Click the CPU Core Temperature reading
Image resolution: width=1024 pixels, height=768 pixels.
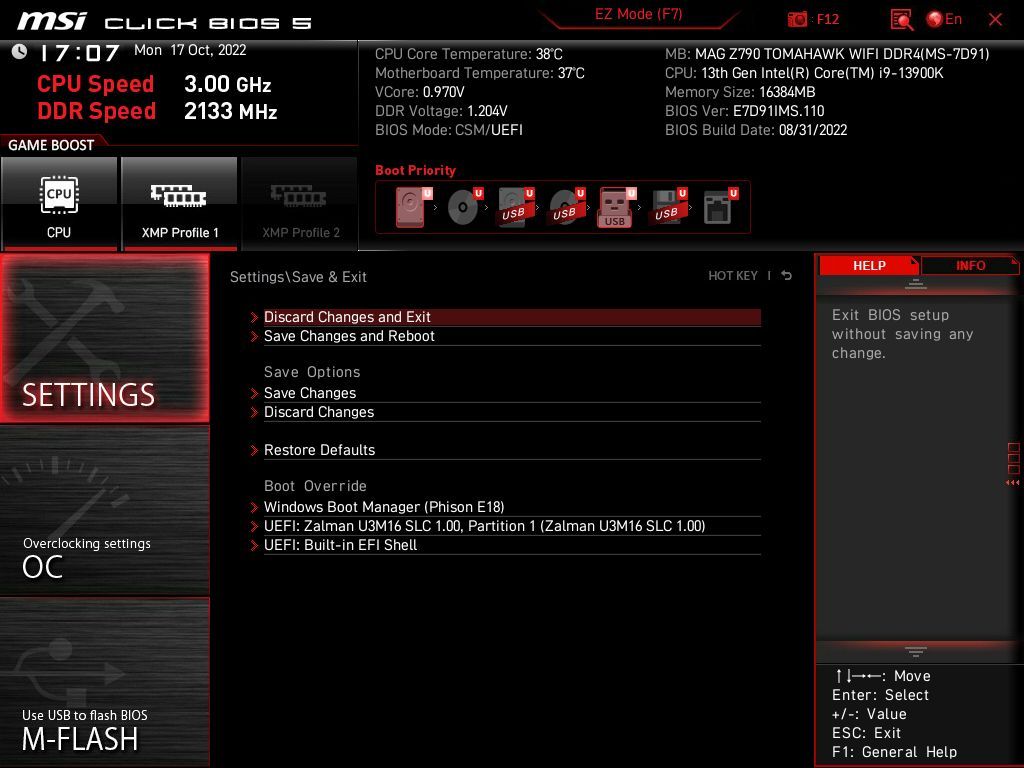click(468, 54)
